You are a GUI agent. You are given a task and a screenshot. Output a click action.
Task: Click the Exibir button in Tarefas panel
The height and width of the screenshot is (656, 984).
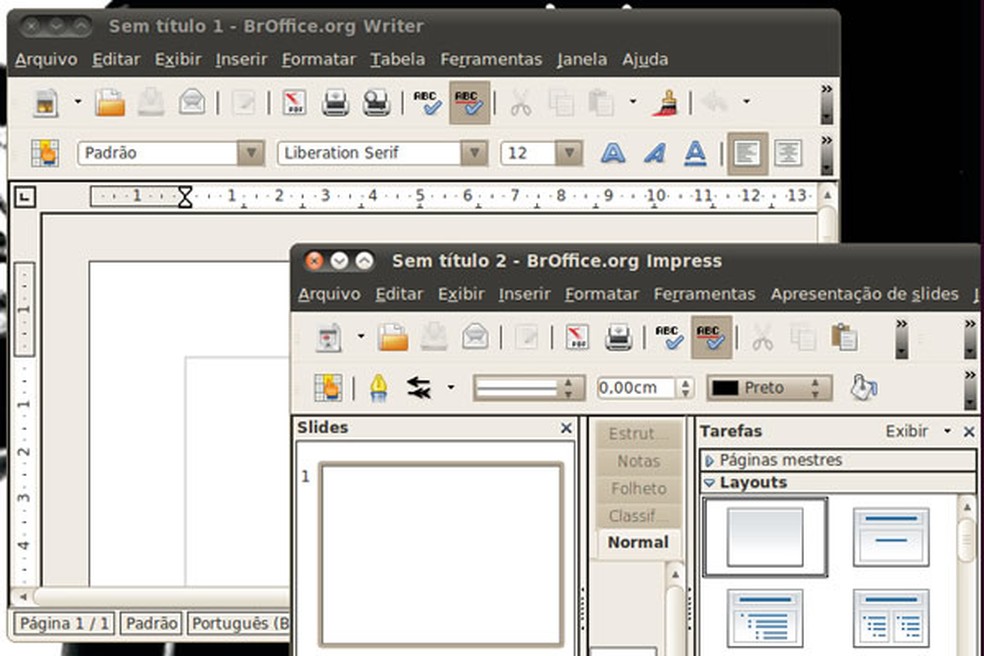tap(906, 431)
